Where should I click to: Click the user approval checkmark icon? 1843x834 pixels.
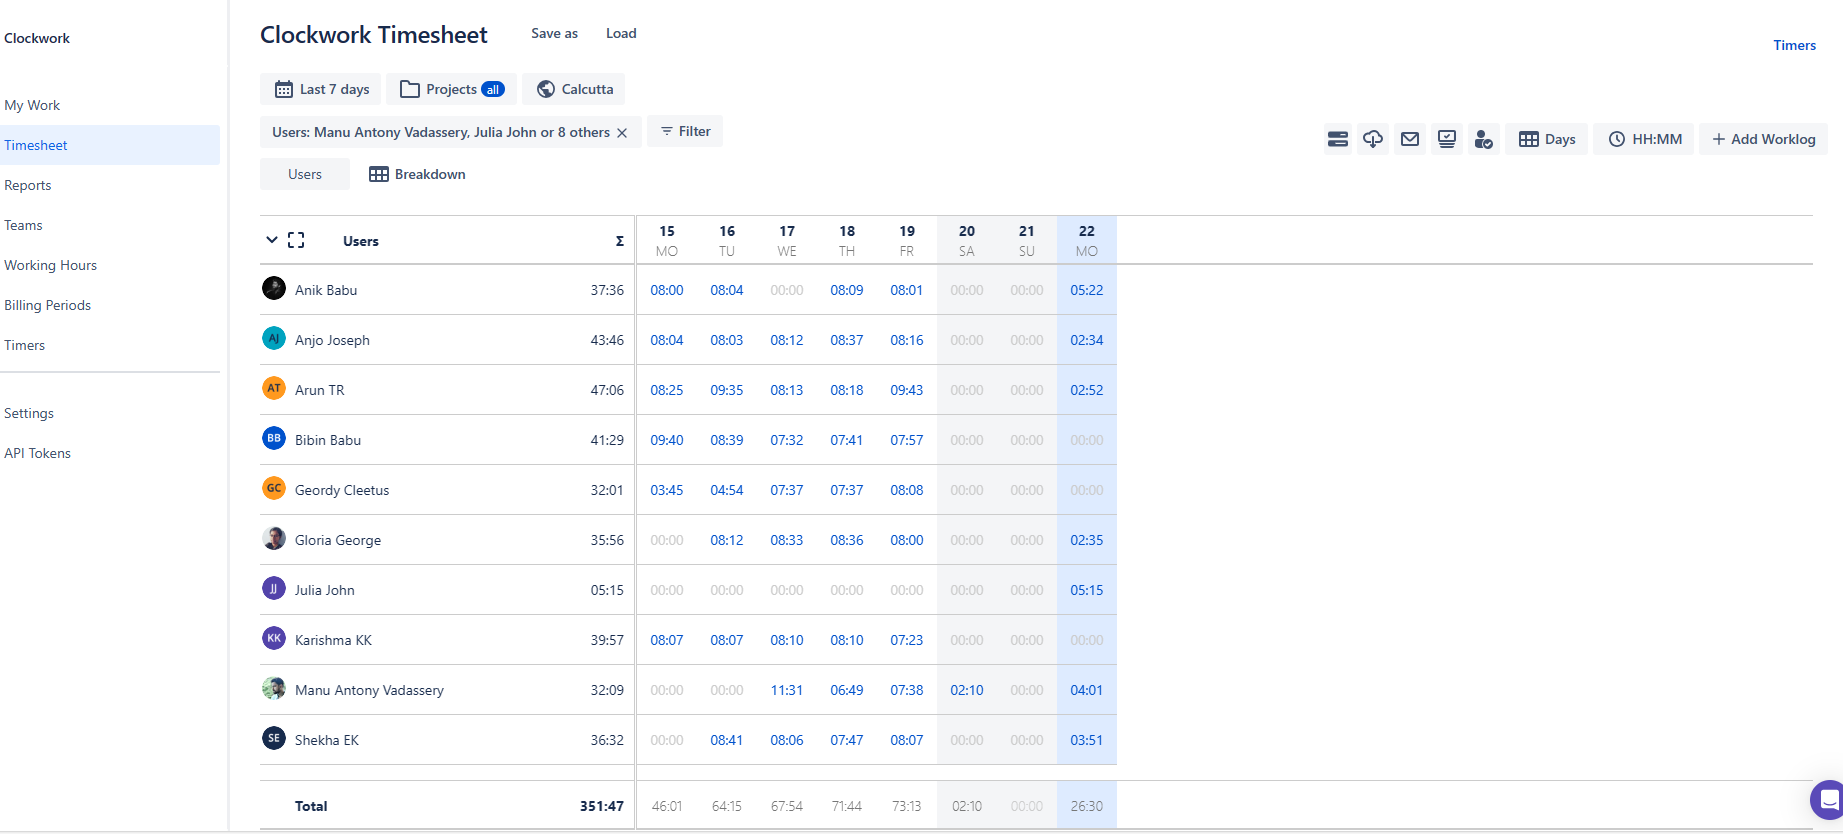click(1484, 139)
